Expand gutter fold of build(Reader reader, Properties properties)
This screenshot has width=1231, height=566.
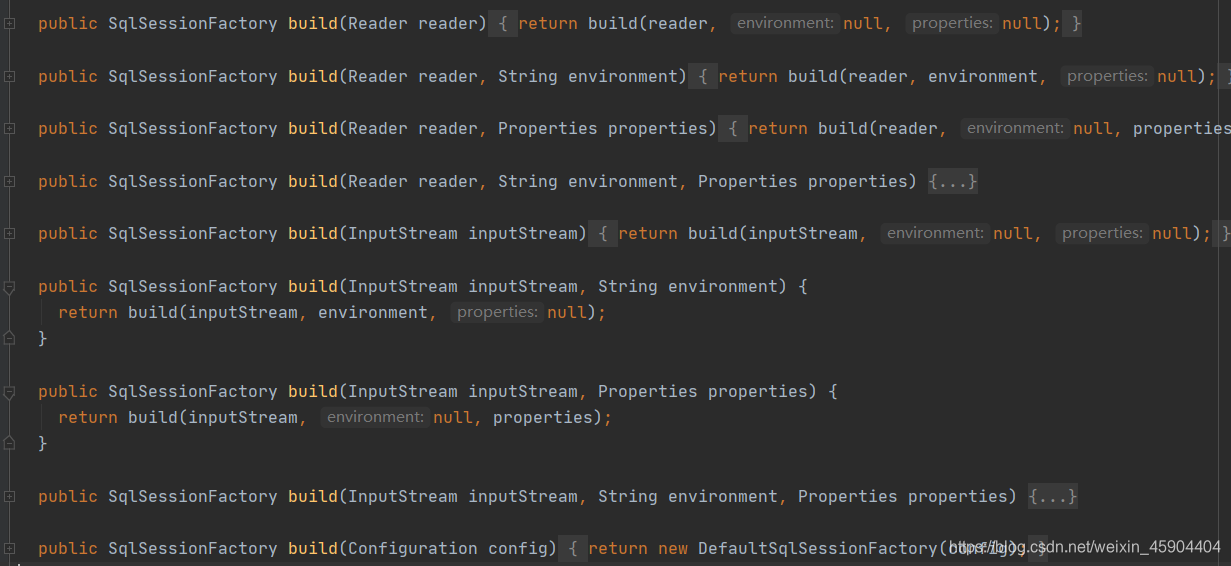[x=9, y=129]
